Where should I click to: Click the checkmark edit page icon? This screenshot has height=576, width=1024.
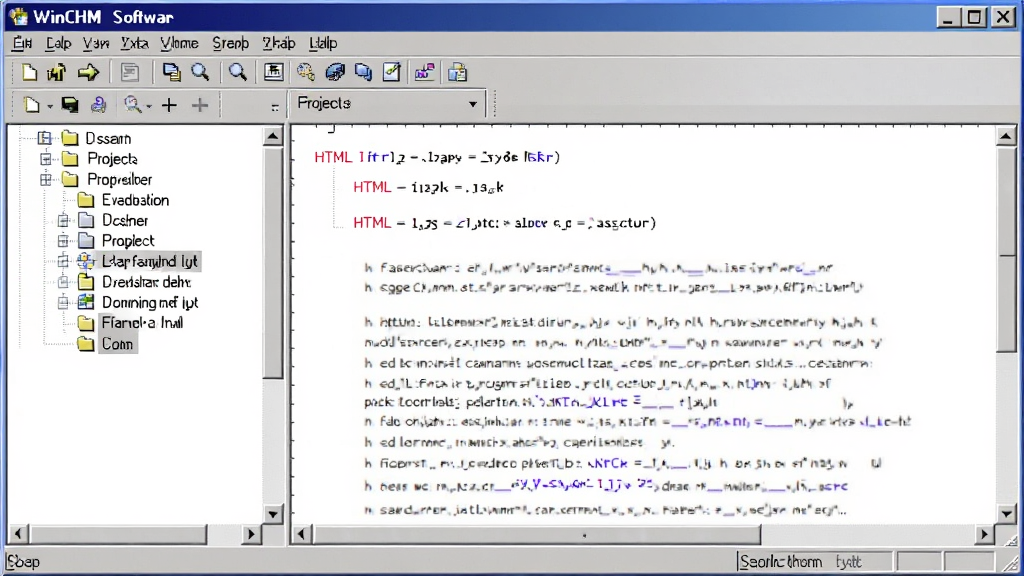point(392,72)
